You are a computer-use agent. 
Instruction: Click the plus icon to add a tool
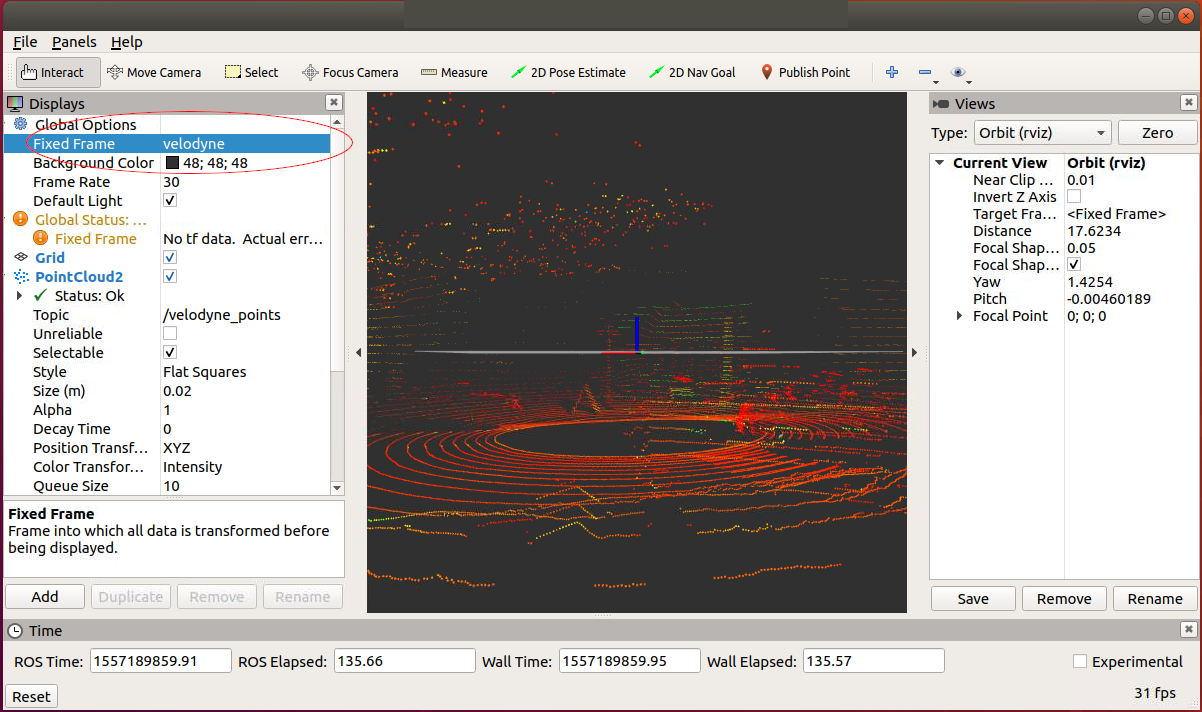click(x=891, y=71)
